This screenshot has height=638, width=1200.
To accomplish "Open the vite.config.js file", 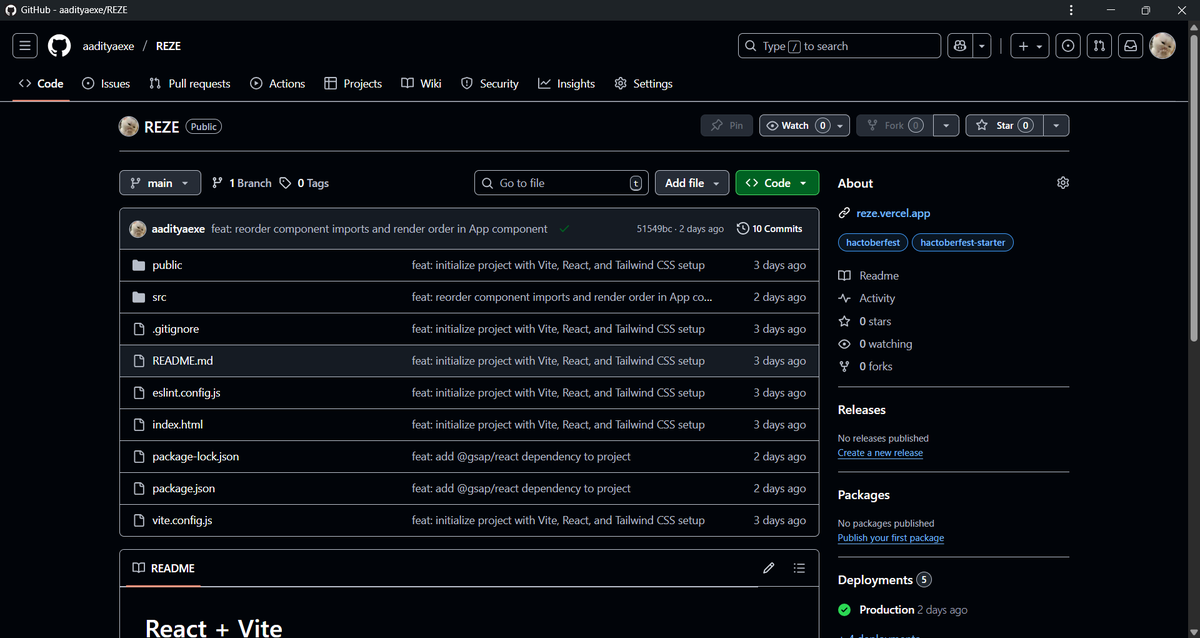I will (x=182, y=521).
